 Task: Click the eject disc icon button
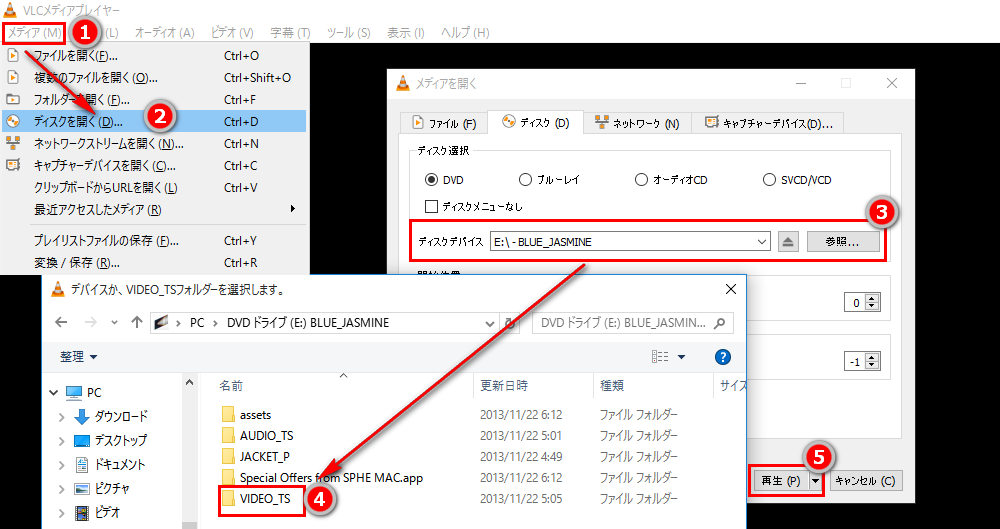[789, 242]
